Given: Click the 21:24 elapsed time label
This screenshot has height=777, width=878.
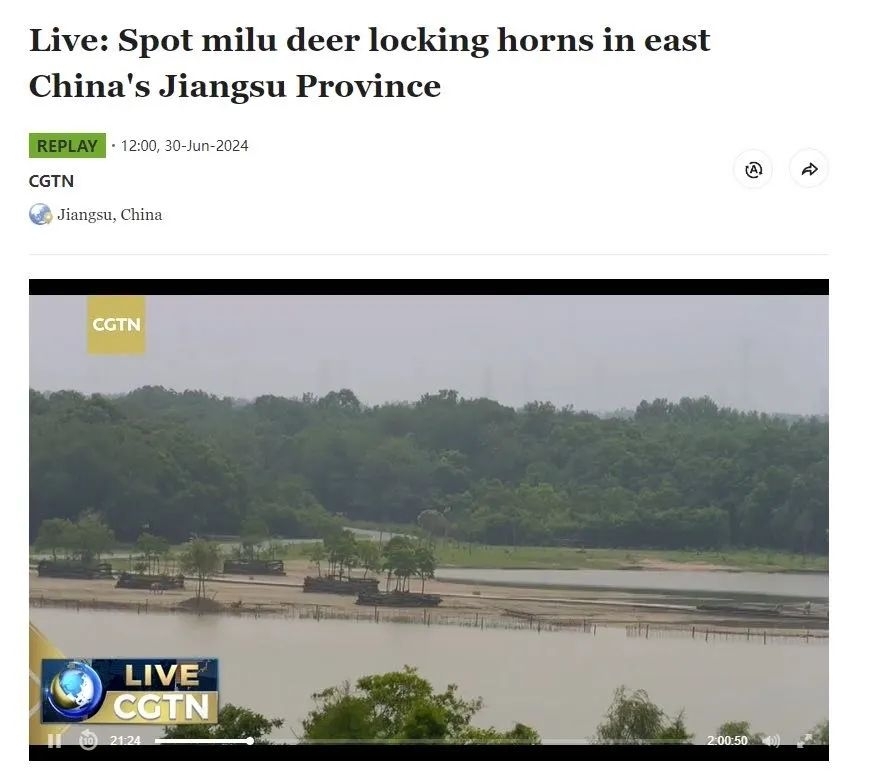Looking at the screenshot, I should click(x=125, y=741).
